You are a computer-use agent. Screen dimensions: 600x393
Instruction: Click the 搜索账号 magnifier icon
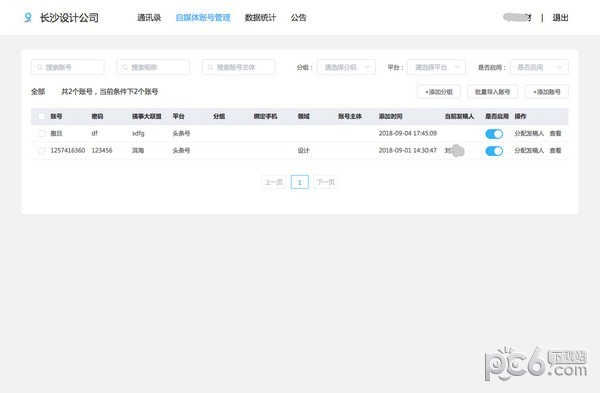(39, 67)
